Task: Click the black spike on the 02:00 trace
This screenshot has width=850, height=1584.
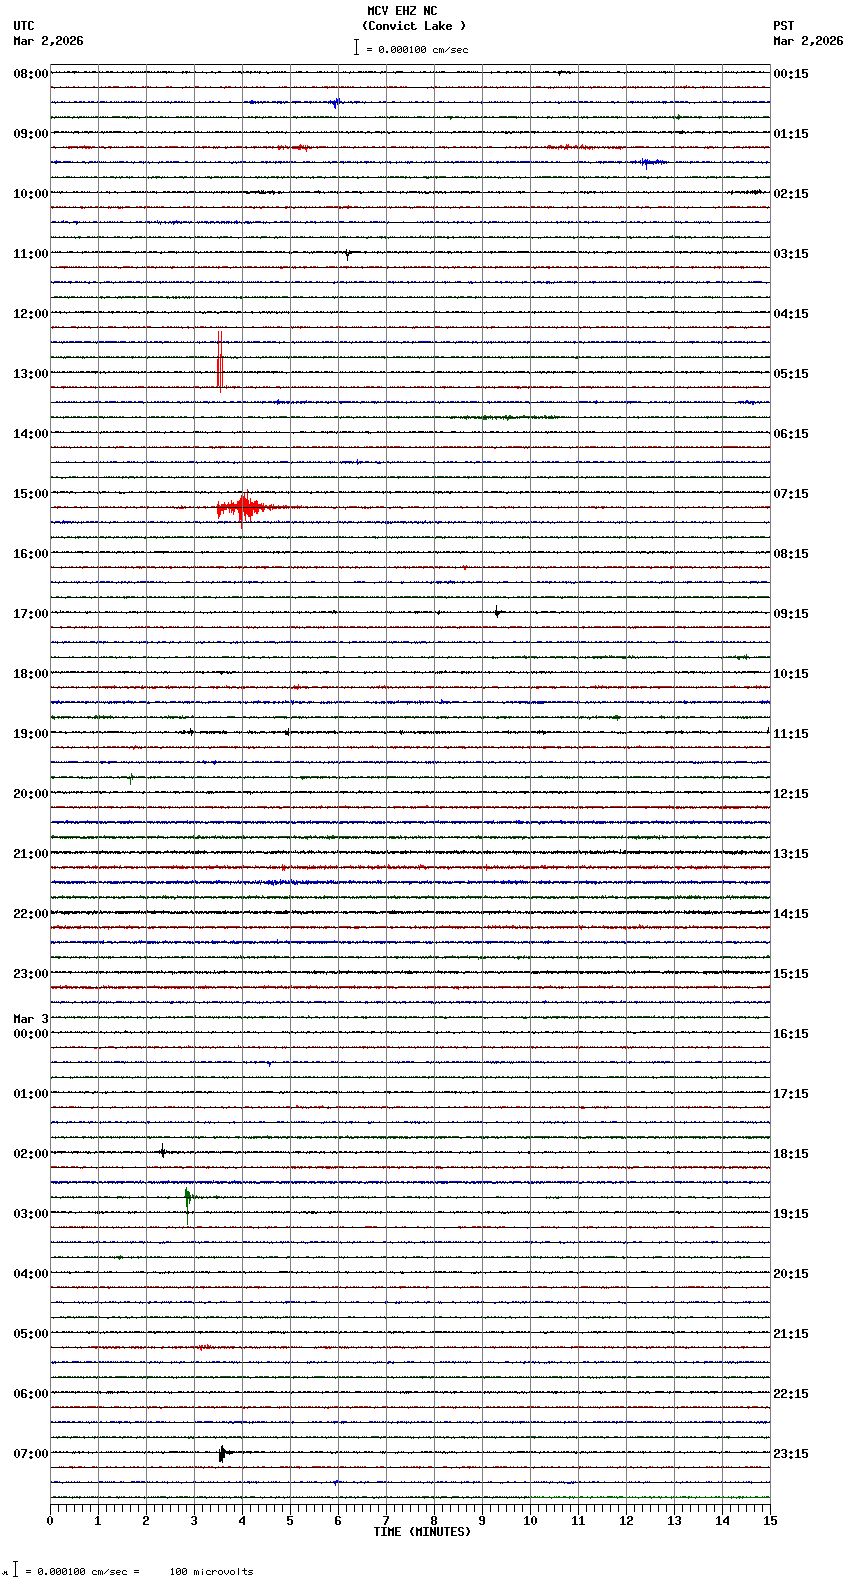Action: [163, 1152]
